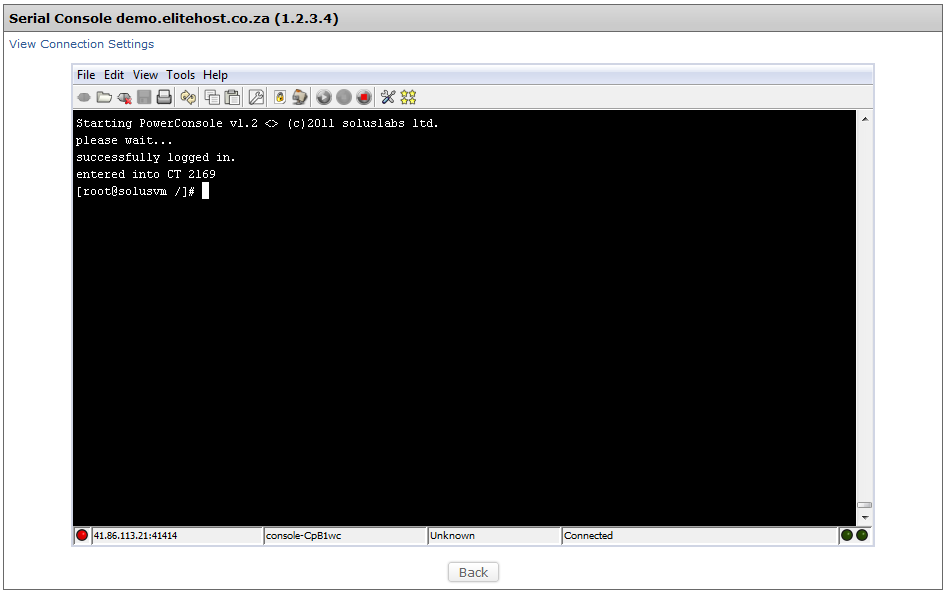Click the disconnect plug icon with red X

click(x=124, y=98)
